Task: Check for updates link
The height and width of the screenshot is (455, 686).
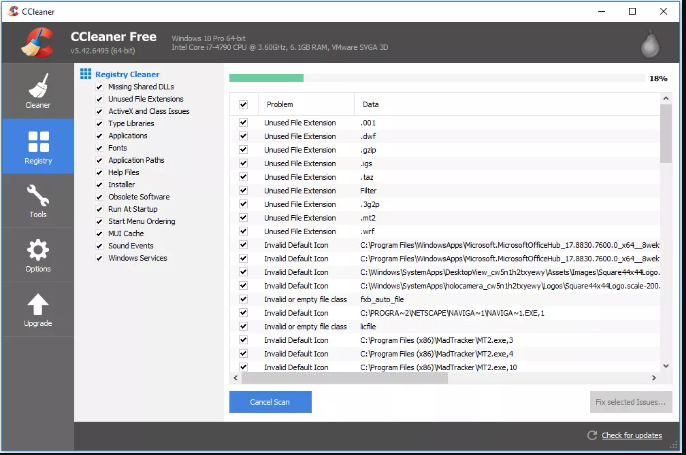Action: pyautogui.click(x=631, y=435)
